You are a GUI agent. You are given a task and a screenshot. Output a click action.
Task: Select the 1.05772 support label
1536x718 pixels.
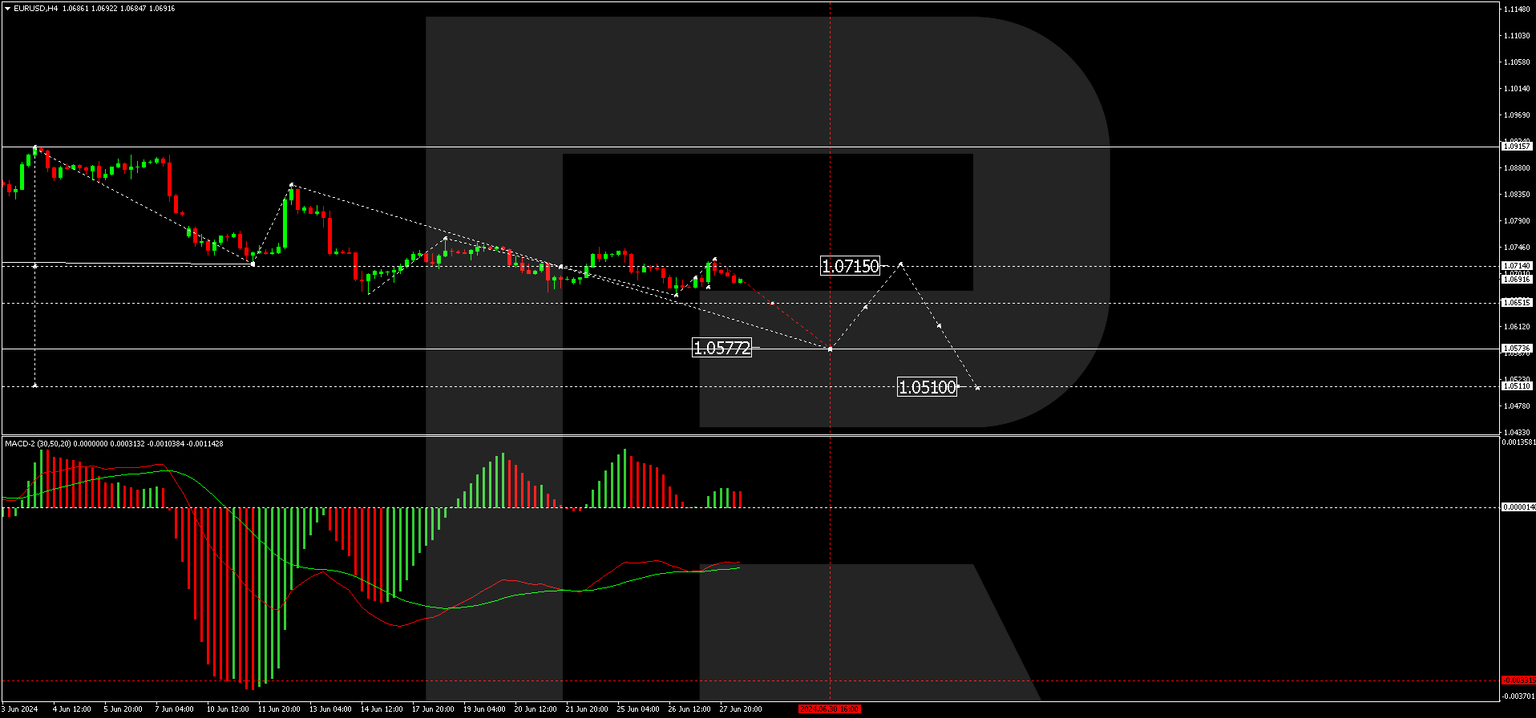[x=721, y=348]
